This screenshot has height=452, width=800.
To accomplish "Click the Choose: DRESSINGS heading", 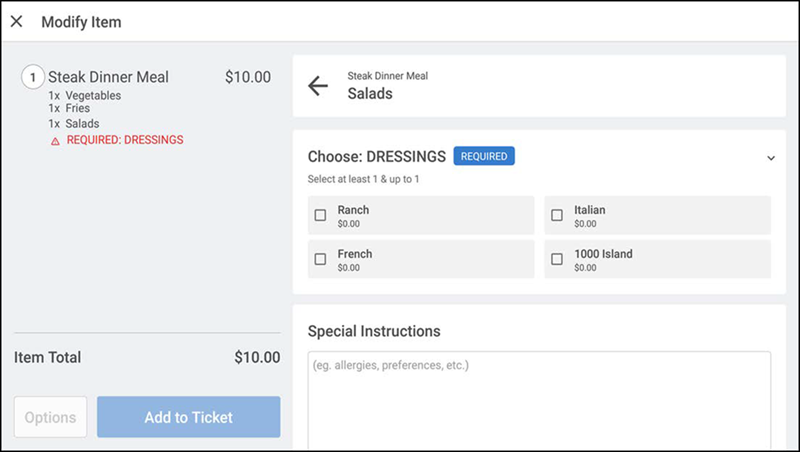I will tap(377, 156).
